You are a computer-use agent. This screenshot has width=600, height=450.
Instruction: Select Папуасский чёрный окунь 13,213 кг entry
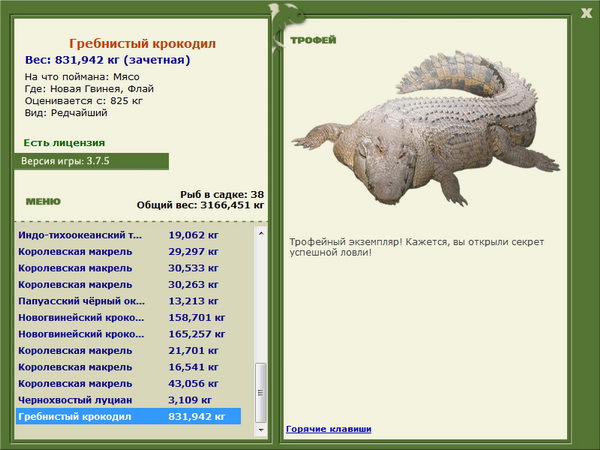point(129,301)
